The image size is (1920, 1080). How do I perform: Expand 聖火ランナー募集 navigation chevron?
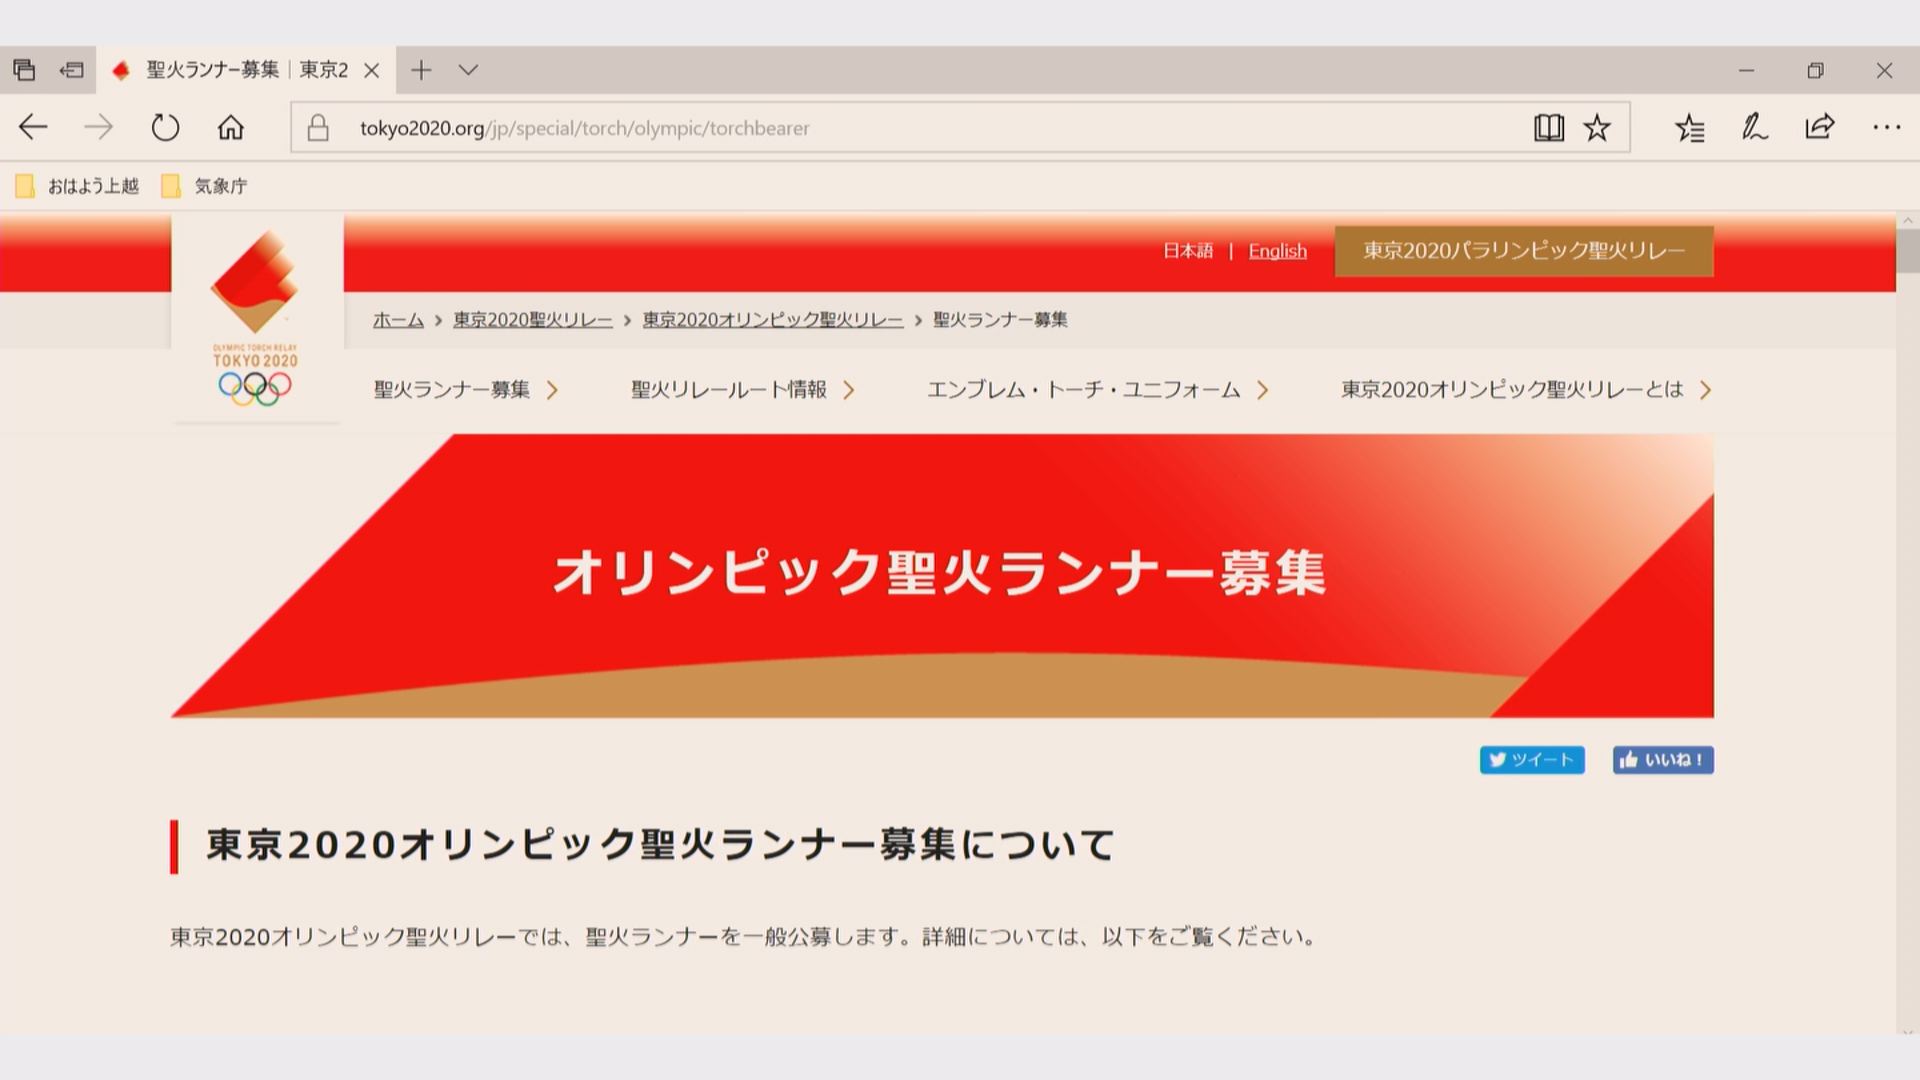pyautogui.click(x=552, y=390)
